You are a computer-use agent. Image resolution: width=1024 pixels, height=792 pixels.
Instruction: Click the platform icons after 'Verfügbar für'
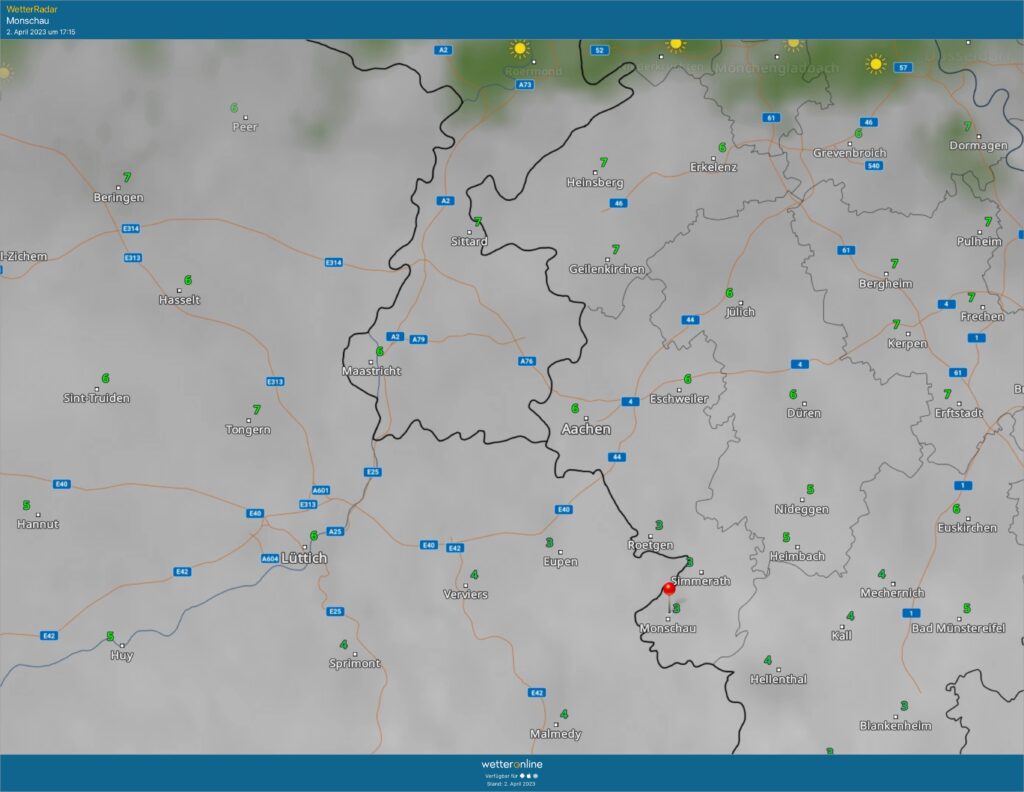click(x=530, y=776)
